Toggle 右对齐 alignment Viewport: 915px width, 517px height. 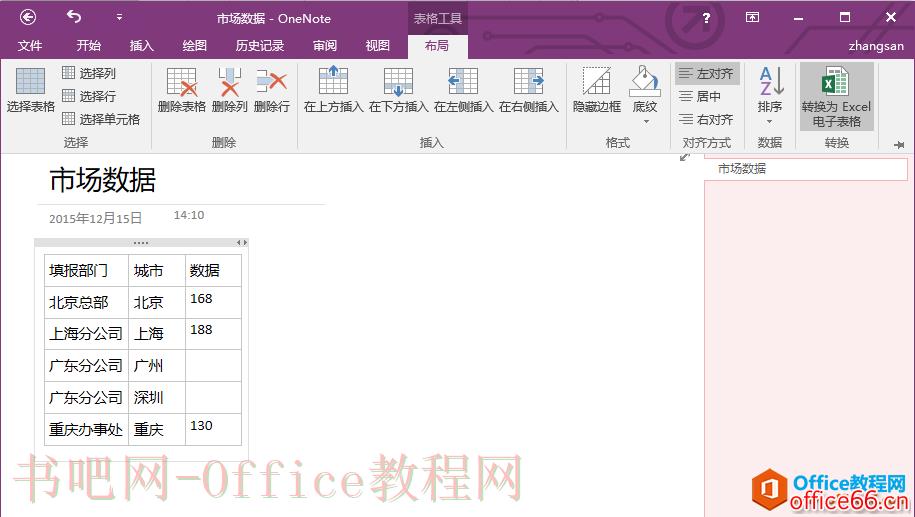[x=707, y=120]
